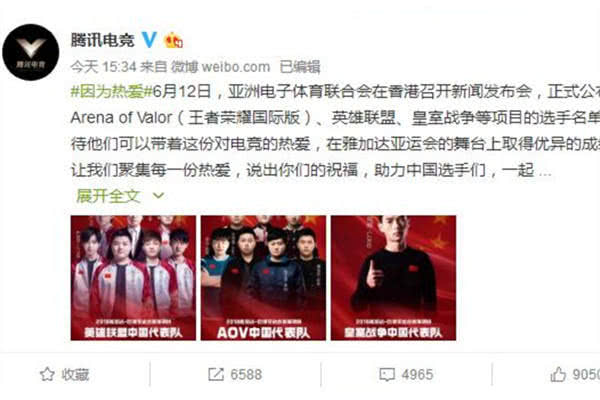600x400 pixels.
Task: View the 已编辑 edit history
Action: pos(300,67)
